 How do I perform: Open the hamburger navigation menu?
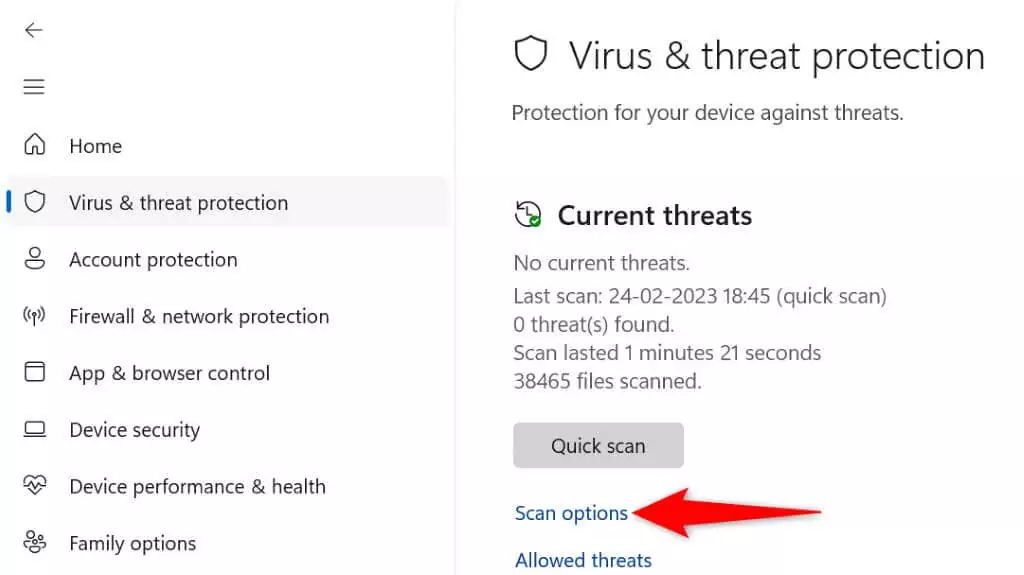point(34,86)
